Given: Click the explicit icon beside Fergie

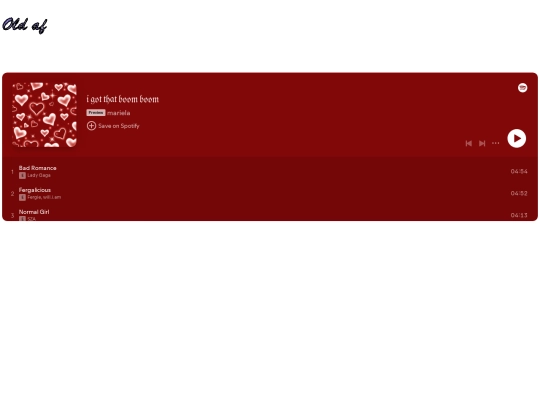Looking at the screenshot, I should coord(22,197).
